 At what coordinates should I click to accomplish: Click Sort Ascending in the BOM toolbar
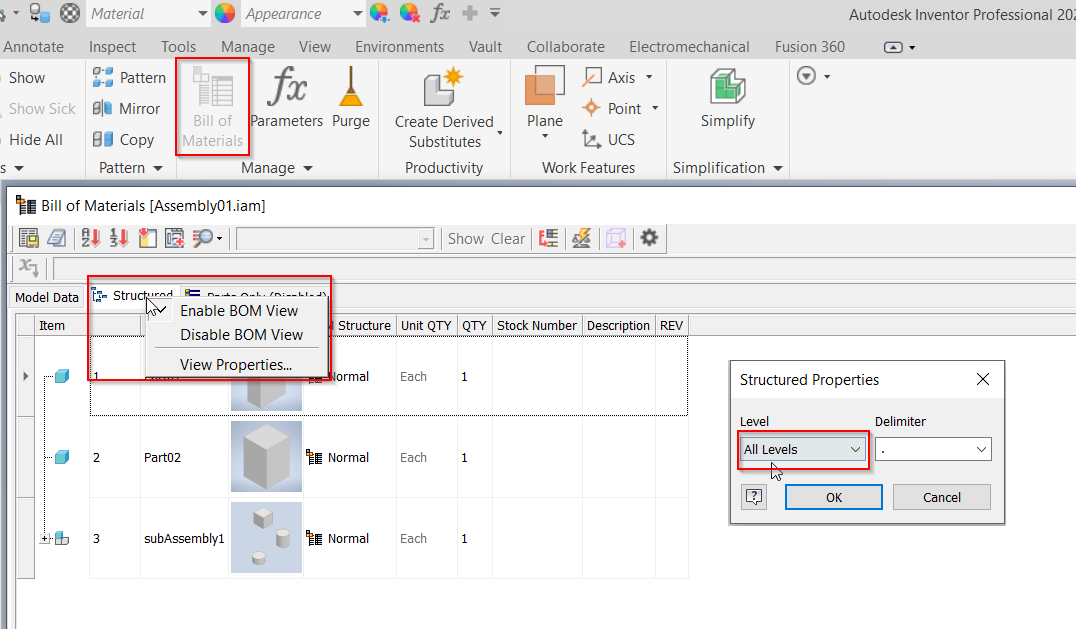[x=91, y=238]
